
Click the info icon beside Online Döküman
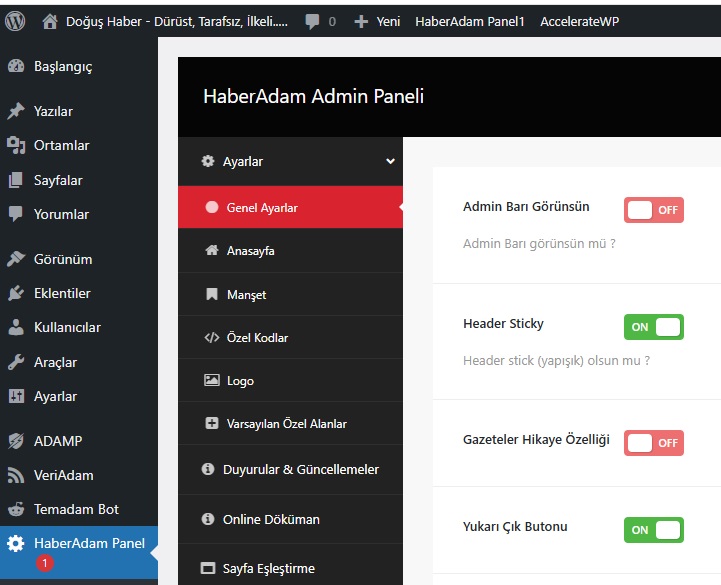208,519
